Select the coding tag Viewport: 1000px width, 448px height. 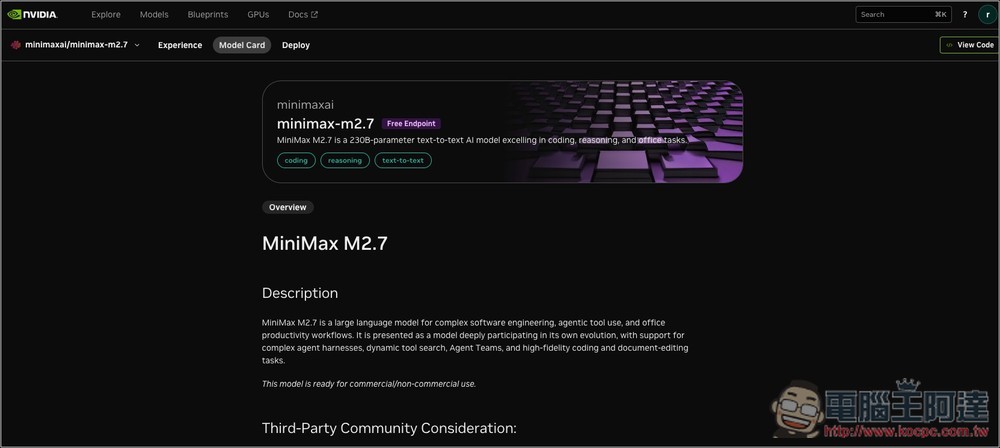pyautogui.click(x=296, y=160)
